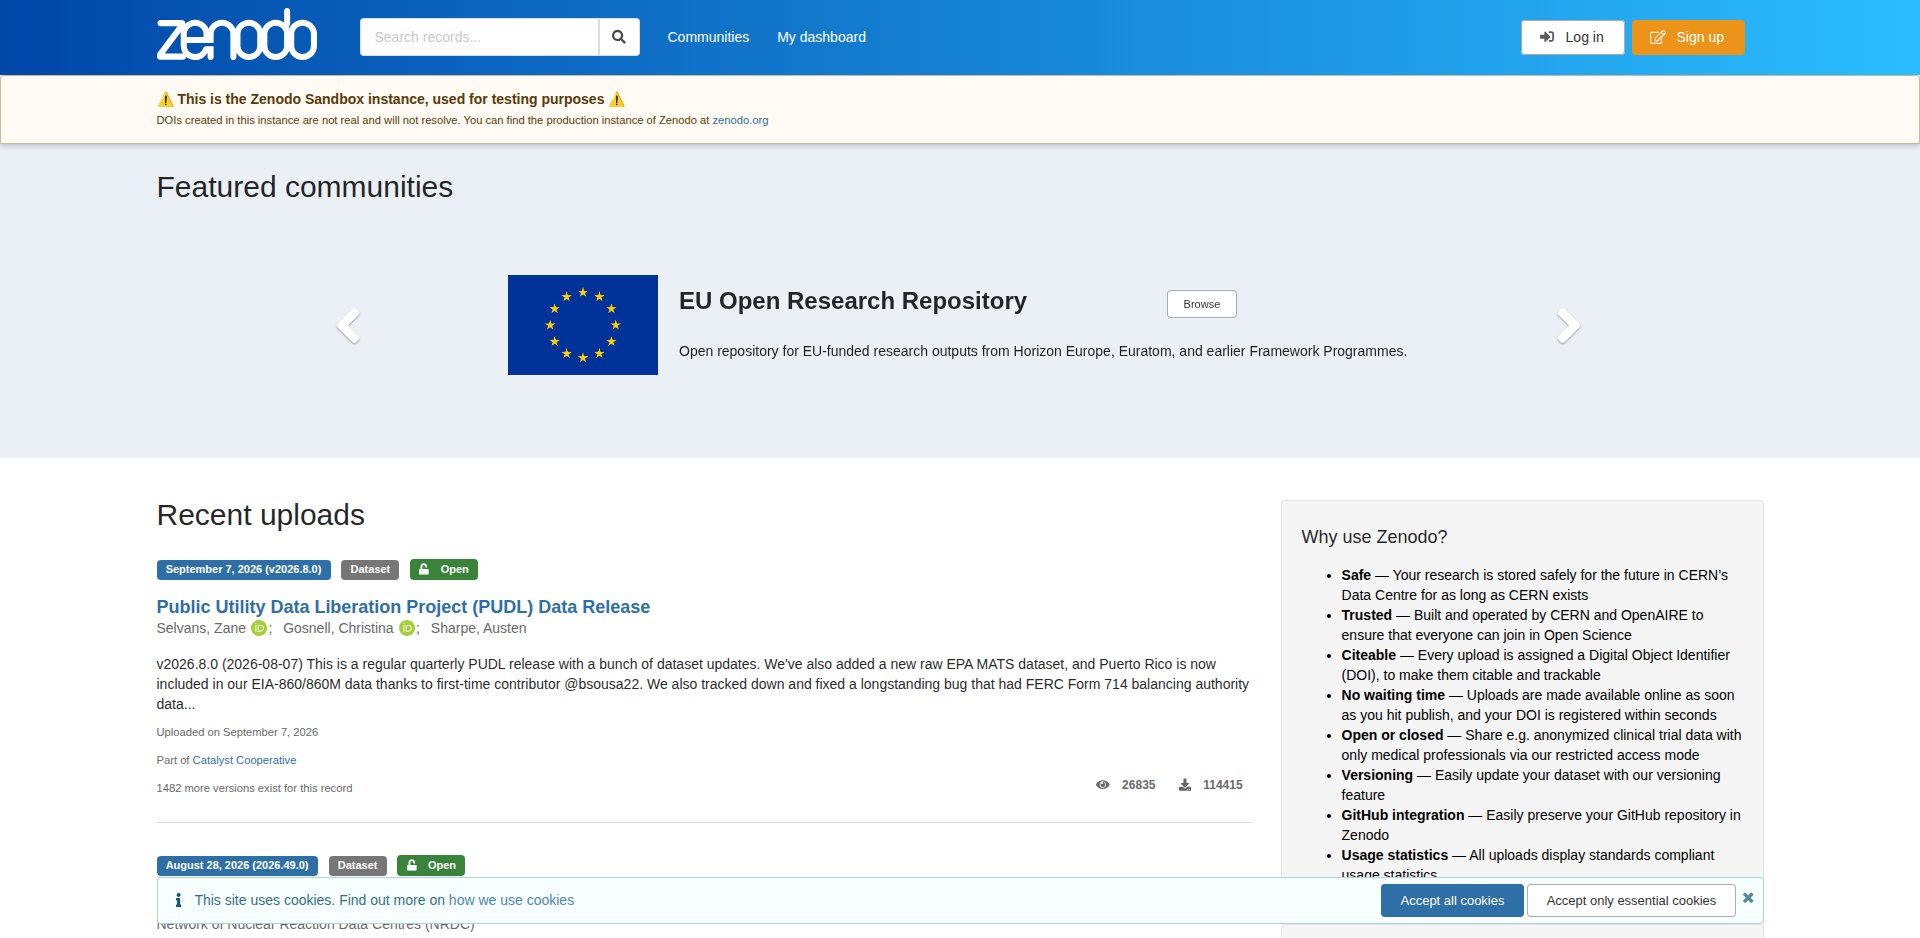
Task: Open the Communities menu item
Action: 708,37
